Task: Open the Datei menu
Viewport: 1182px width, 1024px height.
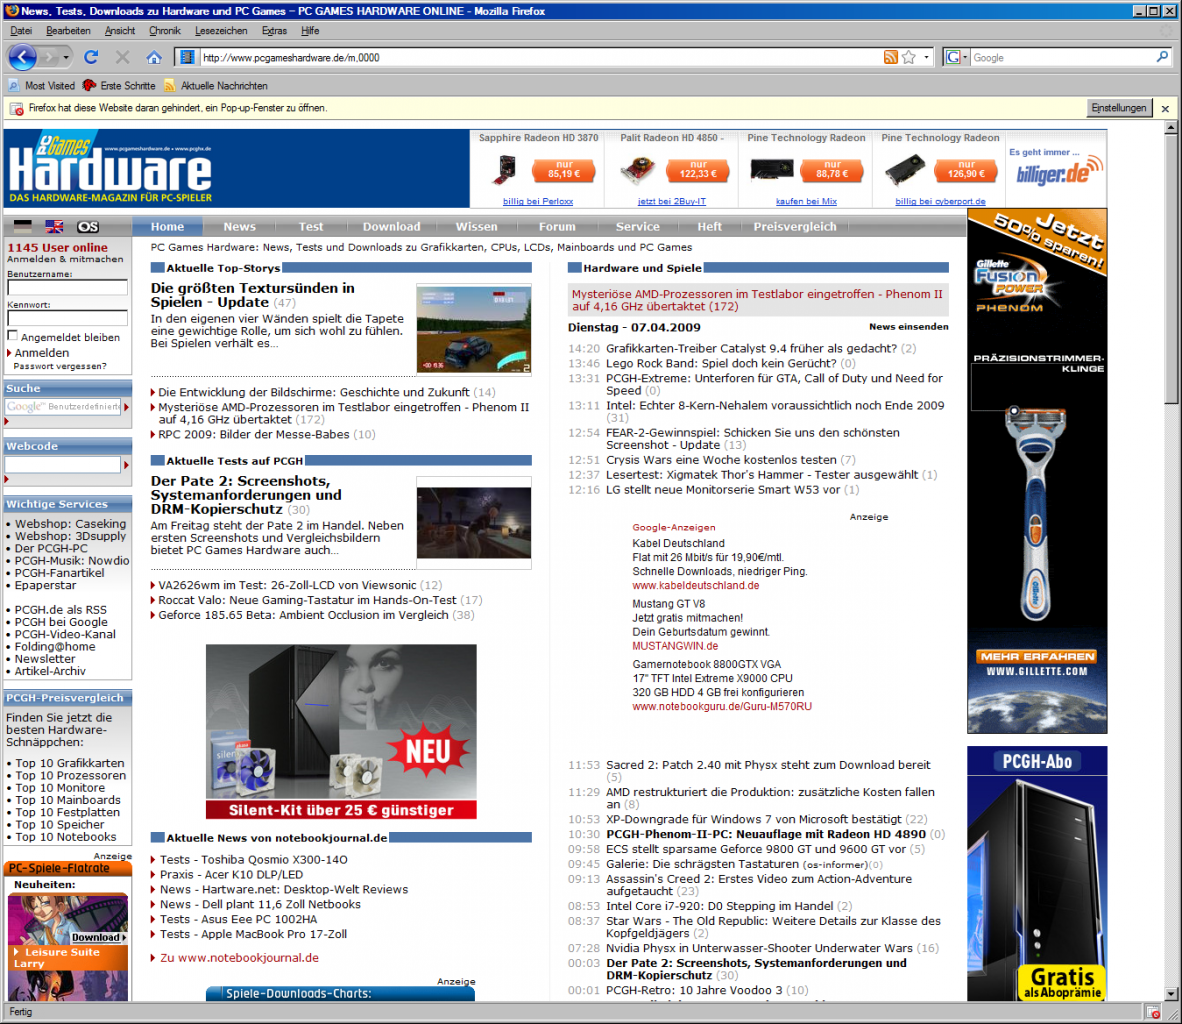Action: coord(21,31)
